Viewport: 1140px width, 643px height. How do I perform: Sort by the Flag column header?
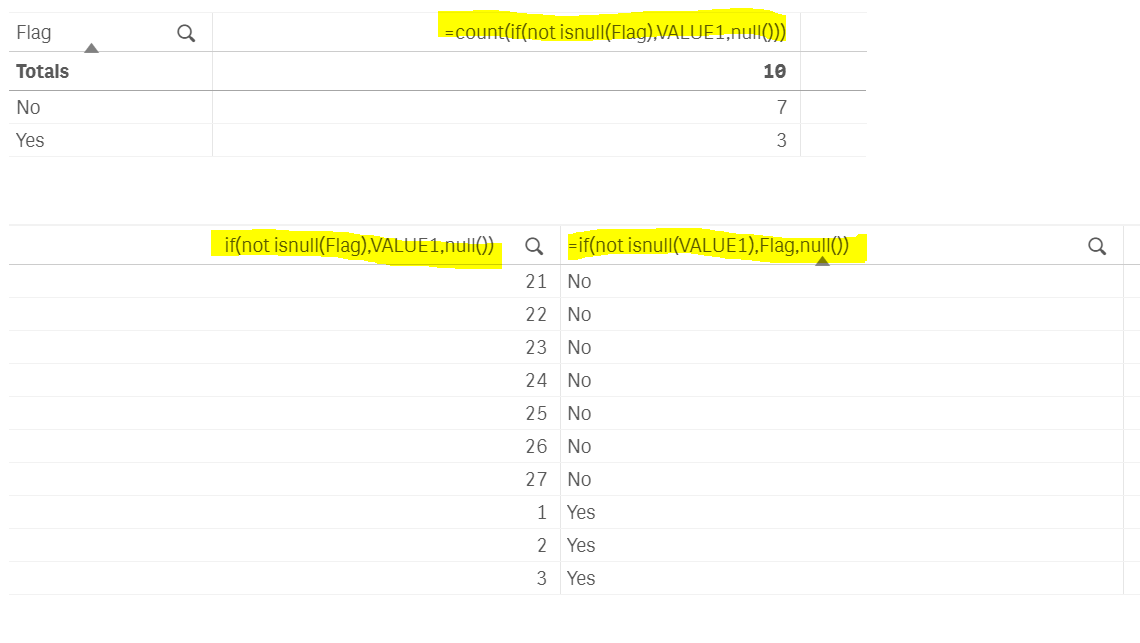[34, 33]
